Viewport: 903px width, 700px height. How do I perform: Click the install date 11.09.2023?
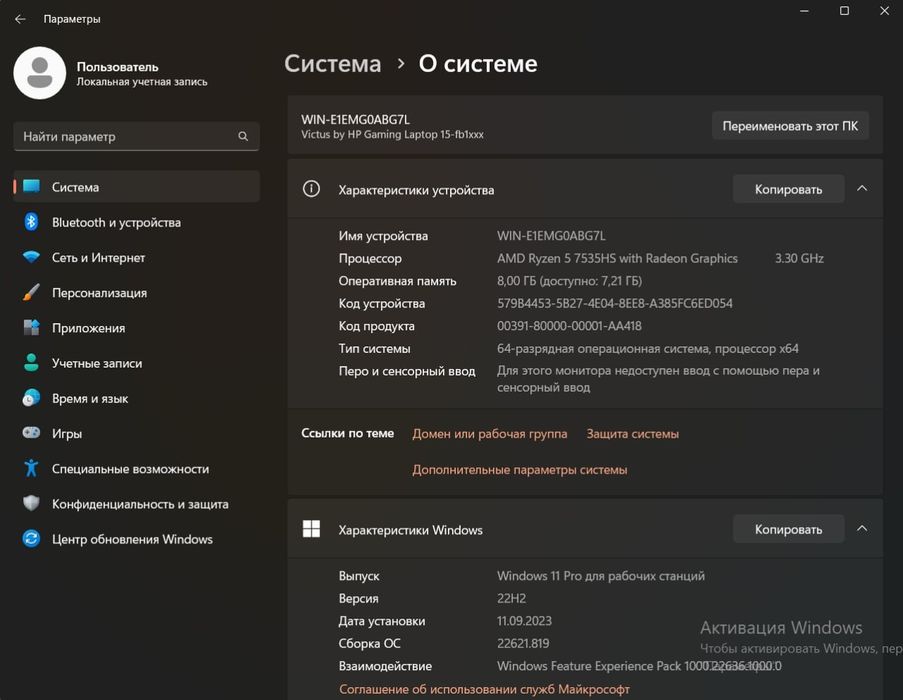[x=524, y=621]
